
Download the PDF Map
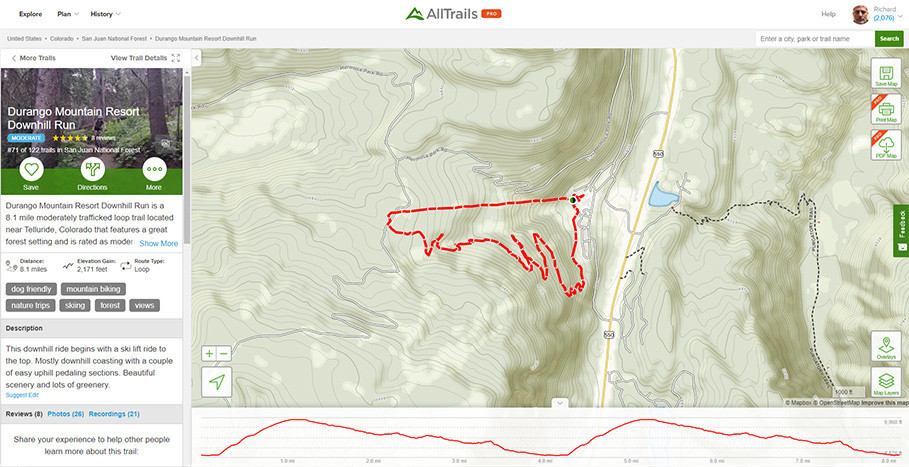tap(886, 145)
